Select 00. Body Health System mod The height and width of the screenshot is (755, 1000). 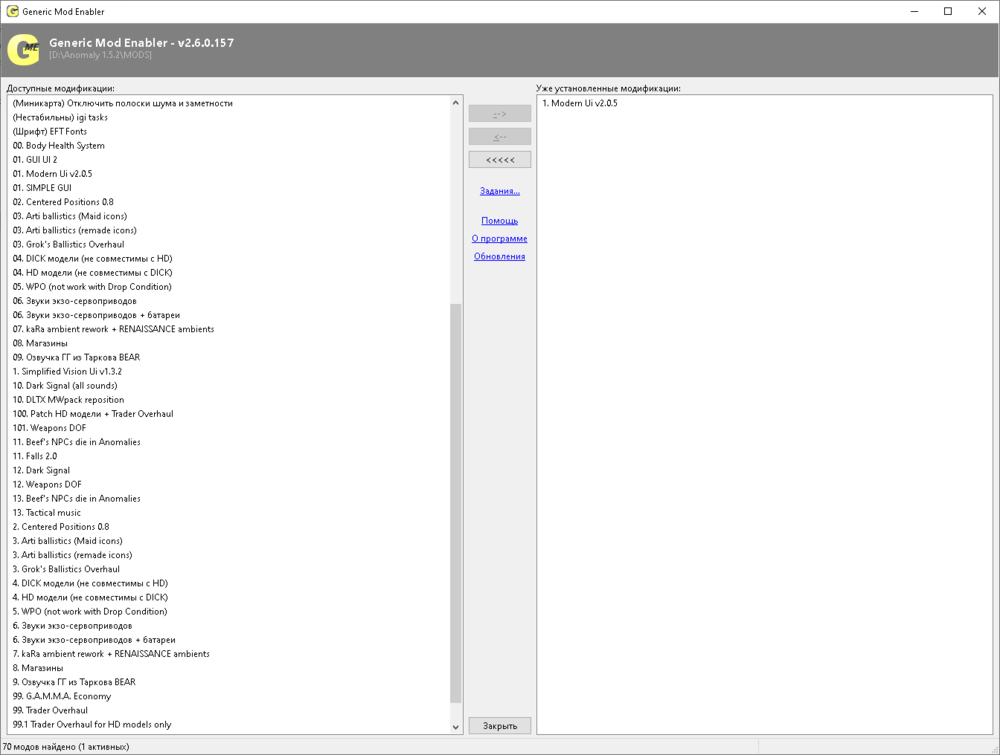pyautogui.click(x=58, y=146)
